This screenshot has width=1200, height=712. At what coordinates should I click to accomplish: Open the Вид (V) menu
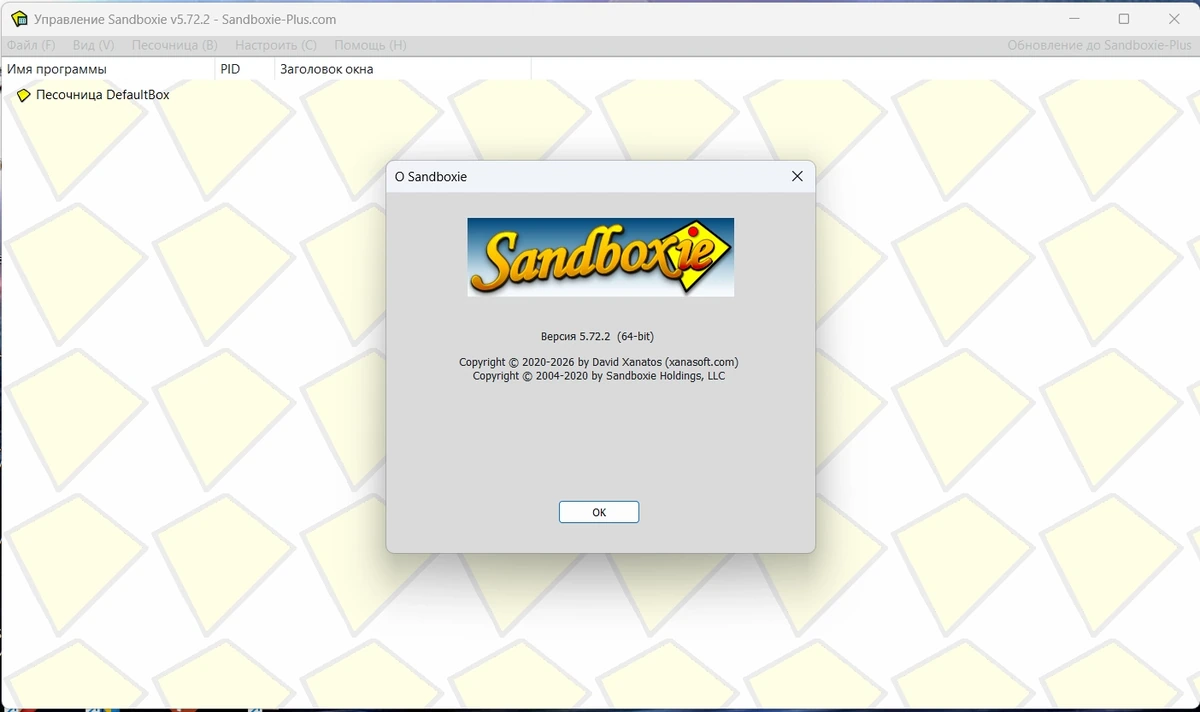point(94,45)
